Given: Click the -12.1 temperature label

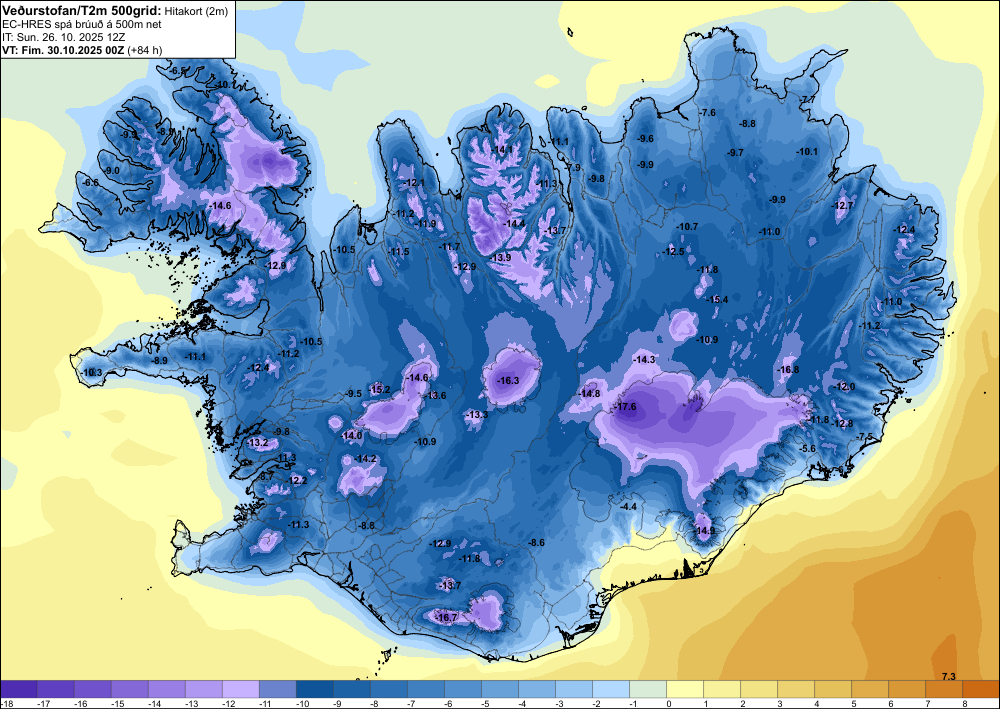Looking at the screenshot, I should pyautogui.click(x=414, y=183).
